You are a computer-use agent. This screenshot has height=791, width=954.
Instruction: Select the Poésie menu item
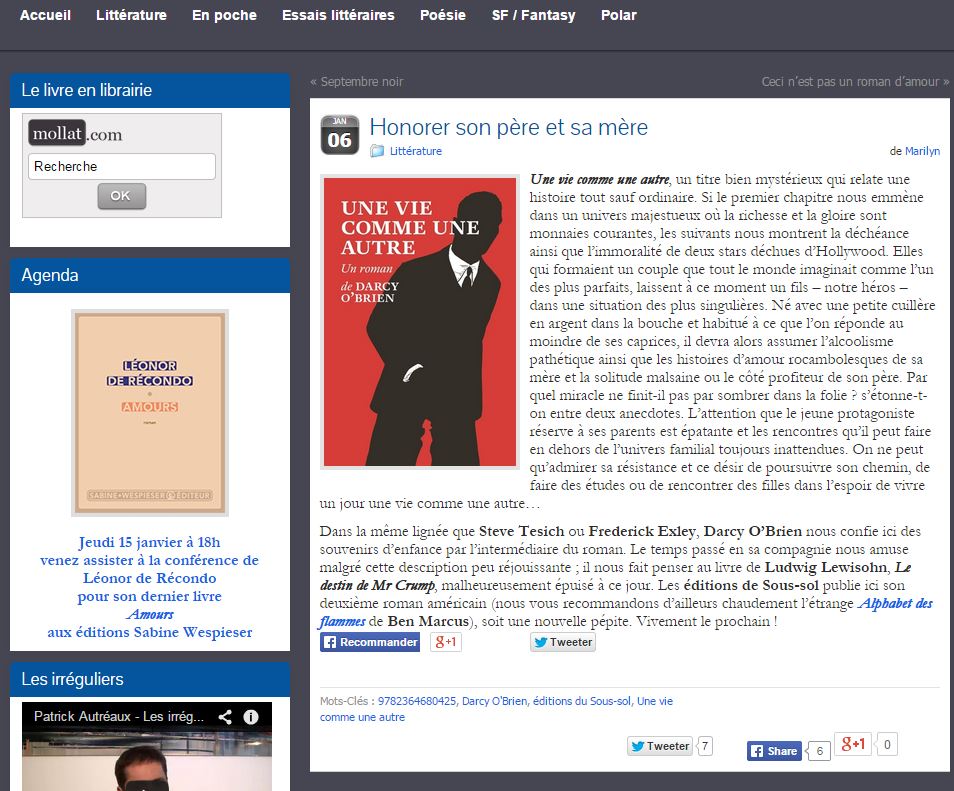click(443, 15)
